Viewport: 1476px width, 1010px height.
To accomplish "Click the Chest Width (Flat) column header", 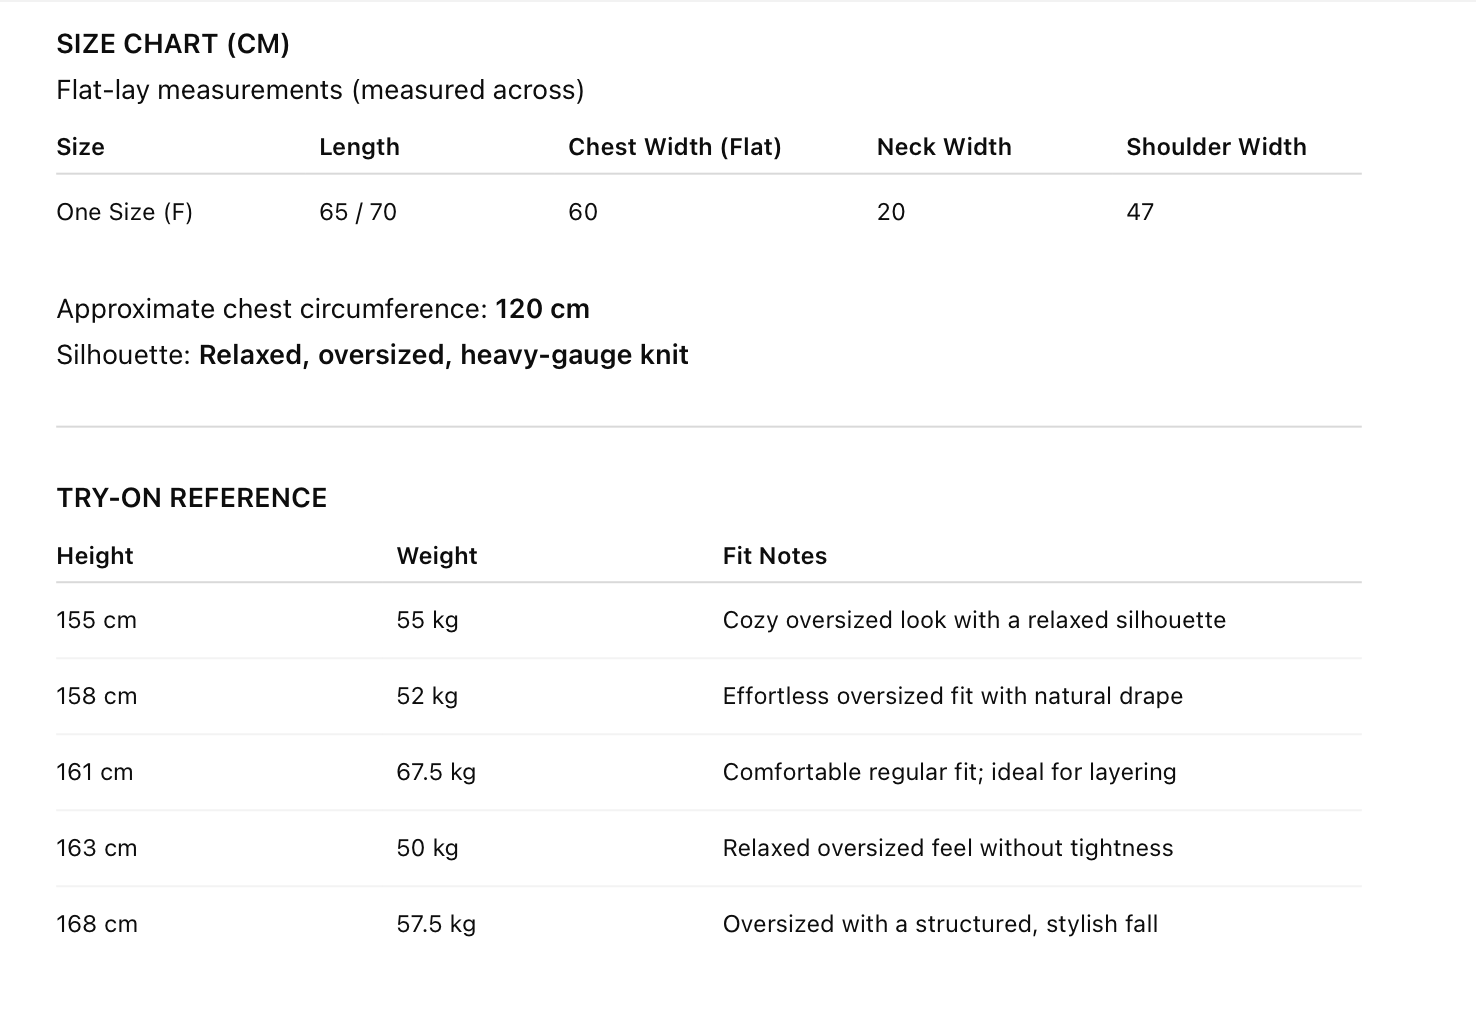I will [x=674, y=147].
